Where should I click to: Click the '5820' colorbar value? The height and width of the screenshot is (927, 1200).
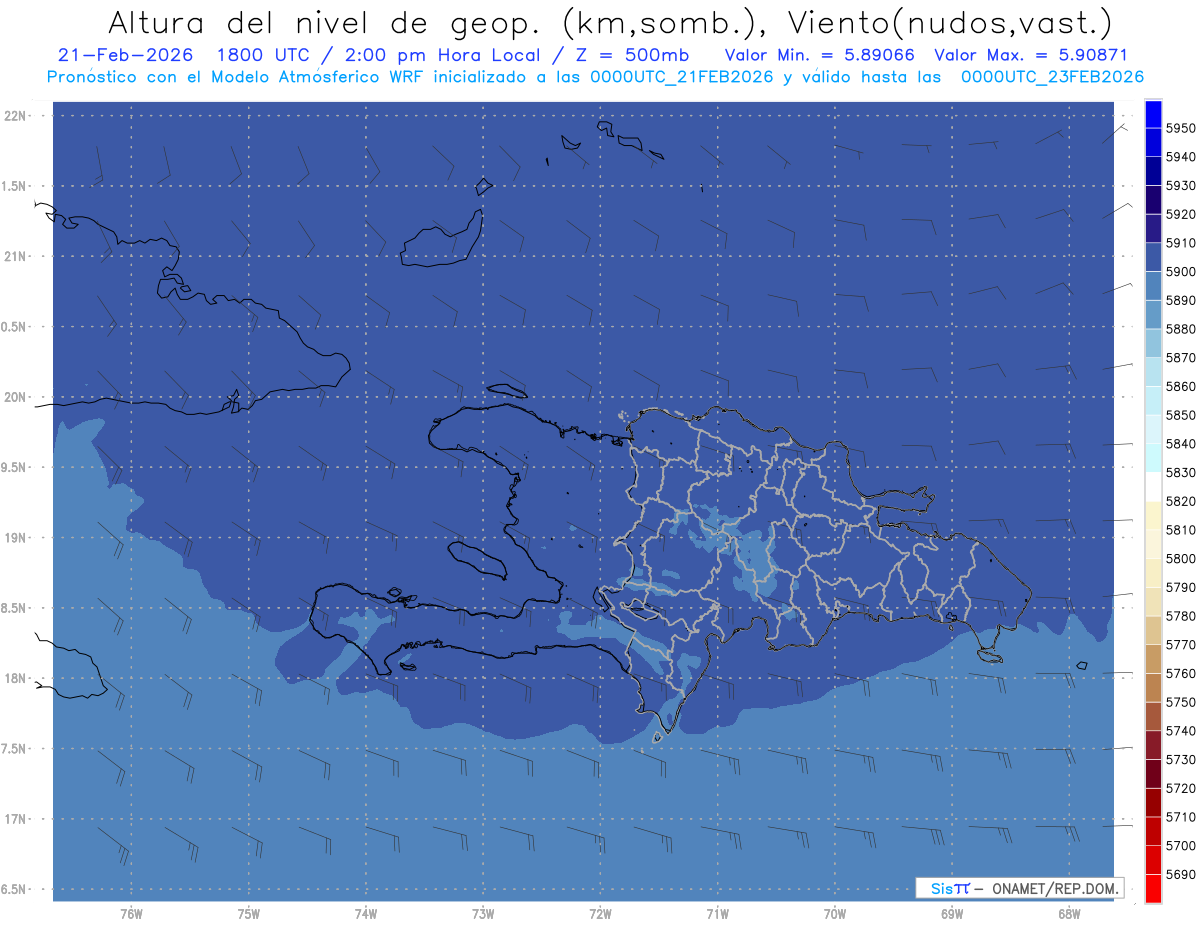(x=1180, y=500)
